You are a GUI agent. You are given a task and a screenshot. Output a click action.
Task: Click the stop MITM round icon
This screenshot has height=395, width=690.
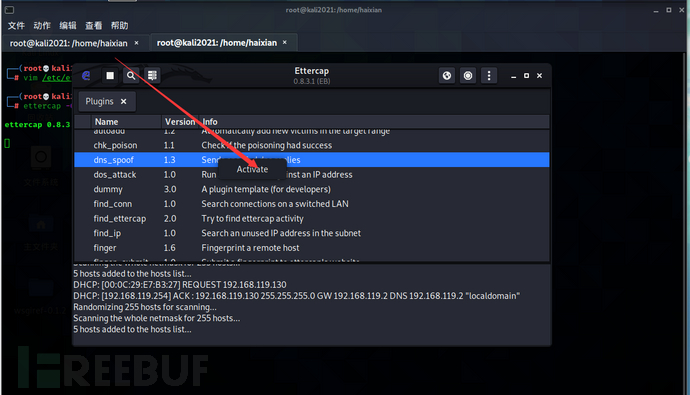coord(468,76)
